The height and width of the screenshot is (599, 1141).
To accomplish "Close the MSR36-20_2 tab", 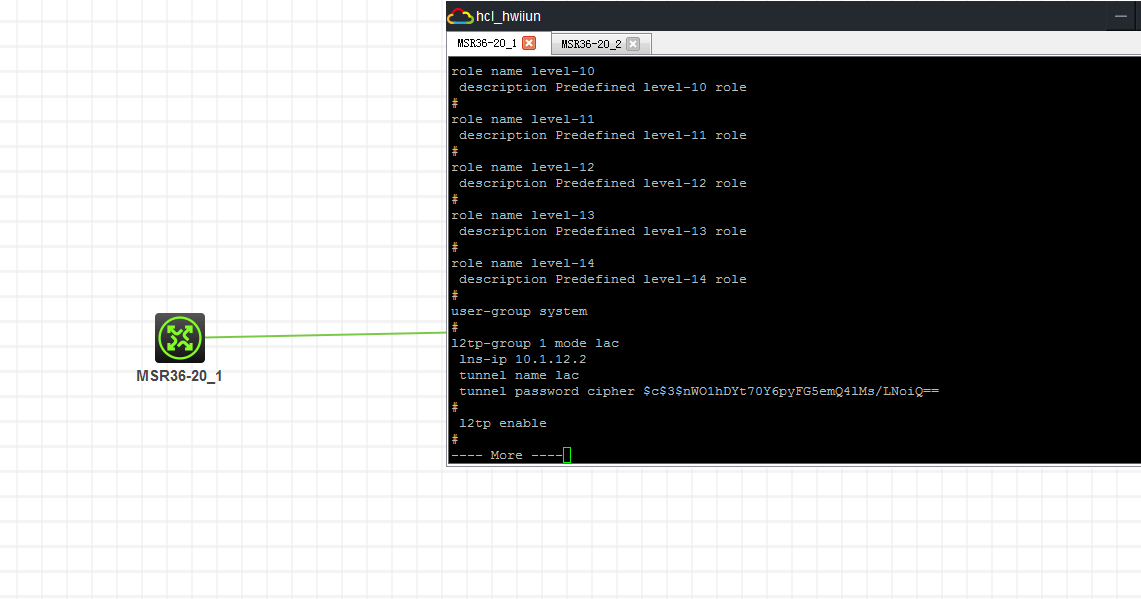I will (633, 44).
